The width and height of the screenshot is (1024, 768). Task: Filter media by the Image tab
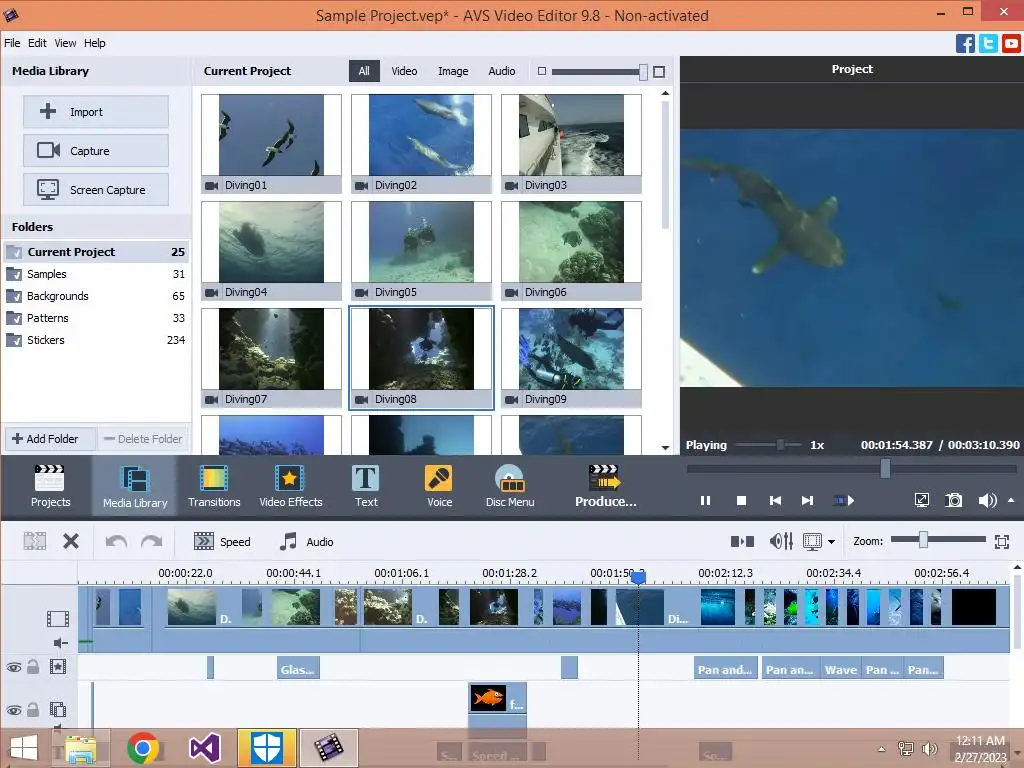453,71
